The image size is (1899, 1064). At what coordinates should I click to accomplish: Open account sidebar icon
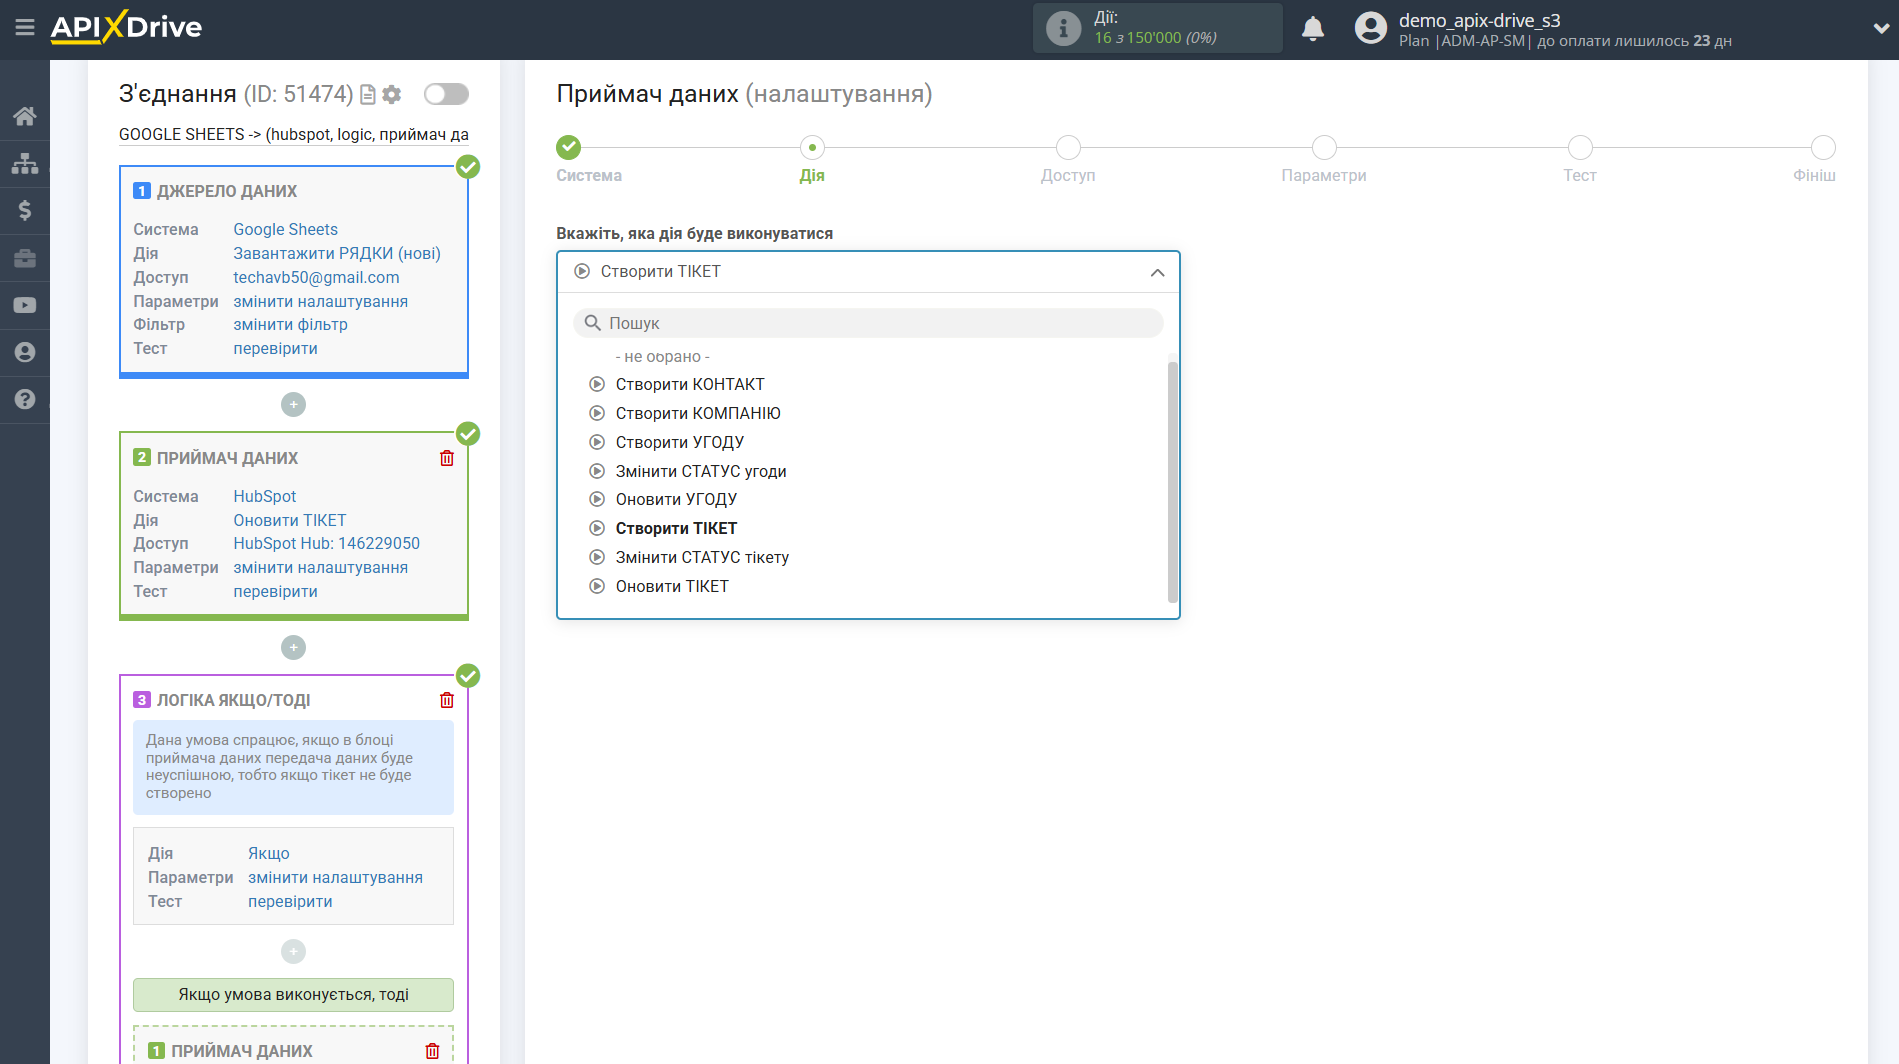(x=25, y=352)
